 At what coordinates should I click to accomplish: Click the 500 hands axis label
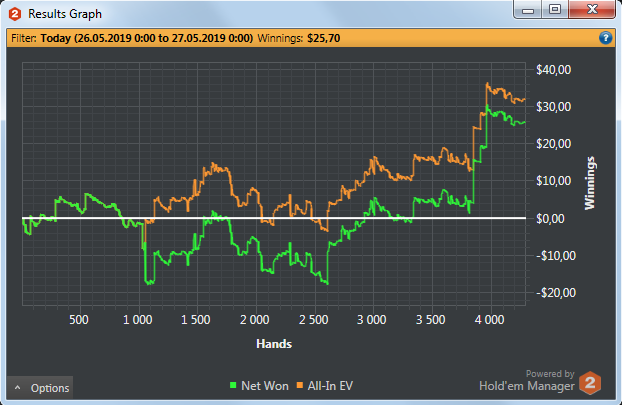[x=79, y=320]
